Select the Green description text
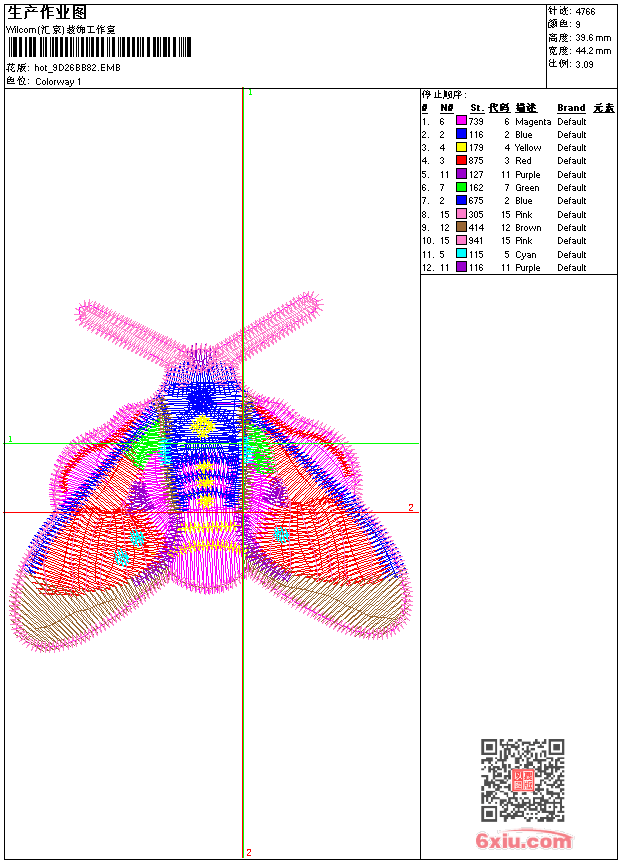Screen dimensions: 620x860 coord(527,188)
